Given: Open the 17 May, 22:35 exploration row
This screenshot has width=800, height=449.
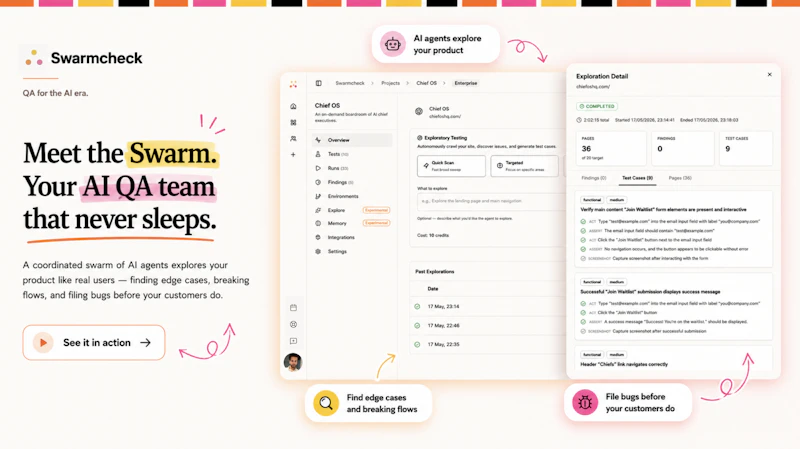Looking at the screenshot, I should coord(488,344).
